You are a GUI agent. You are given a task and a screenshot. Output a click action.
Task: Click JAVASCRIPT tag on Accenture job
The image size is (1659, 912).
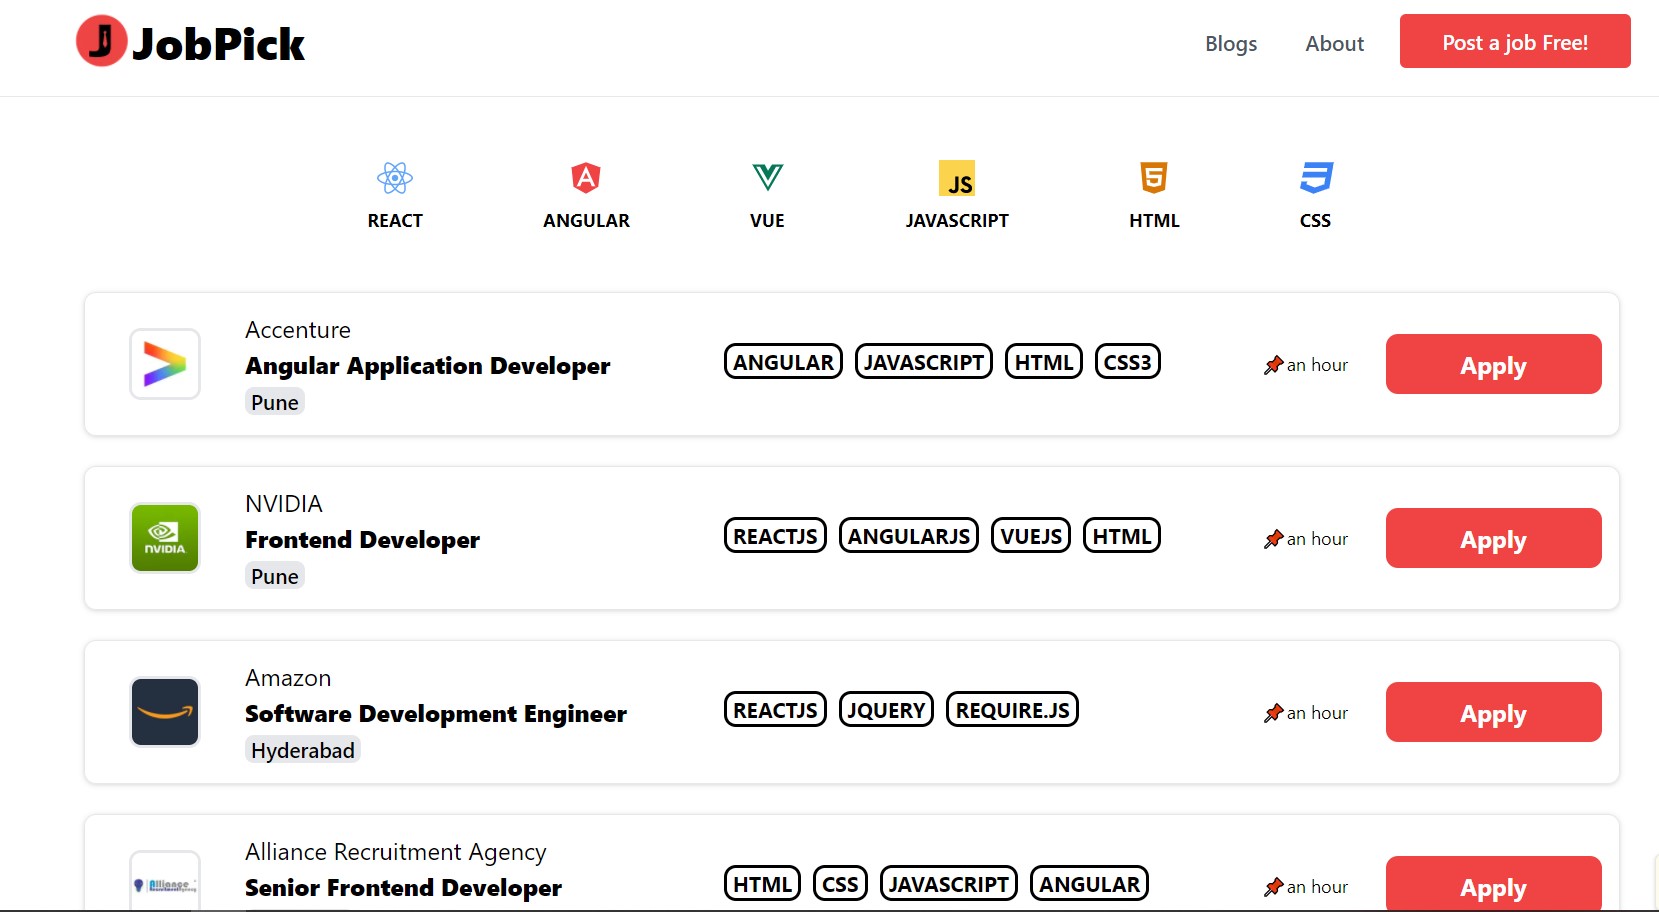point(924,362)
